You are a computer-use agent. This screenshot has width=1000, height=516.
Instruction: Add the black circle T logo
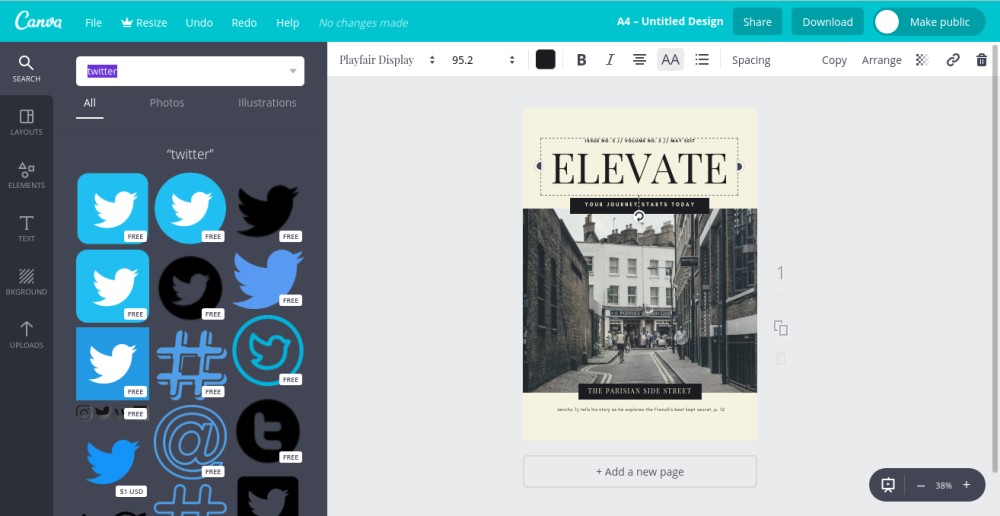pyautogui.click(x=268, y=431)
